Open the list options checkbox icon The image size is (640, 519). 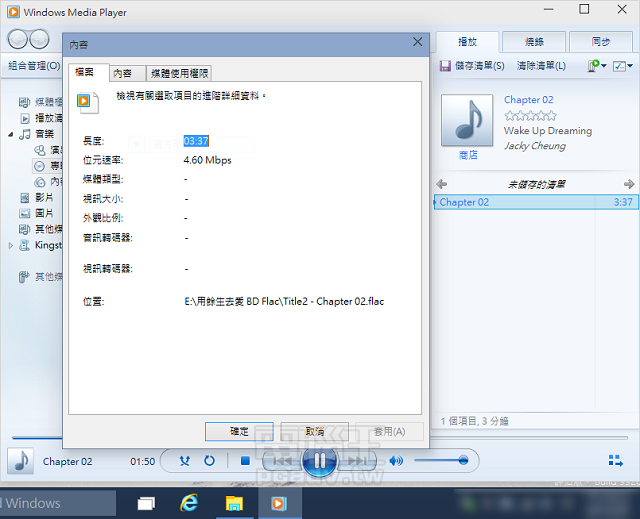point(622,66)
